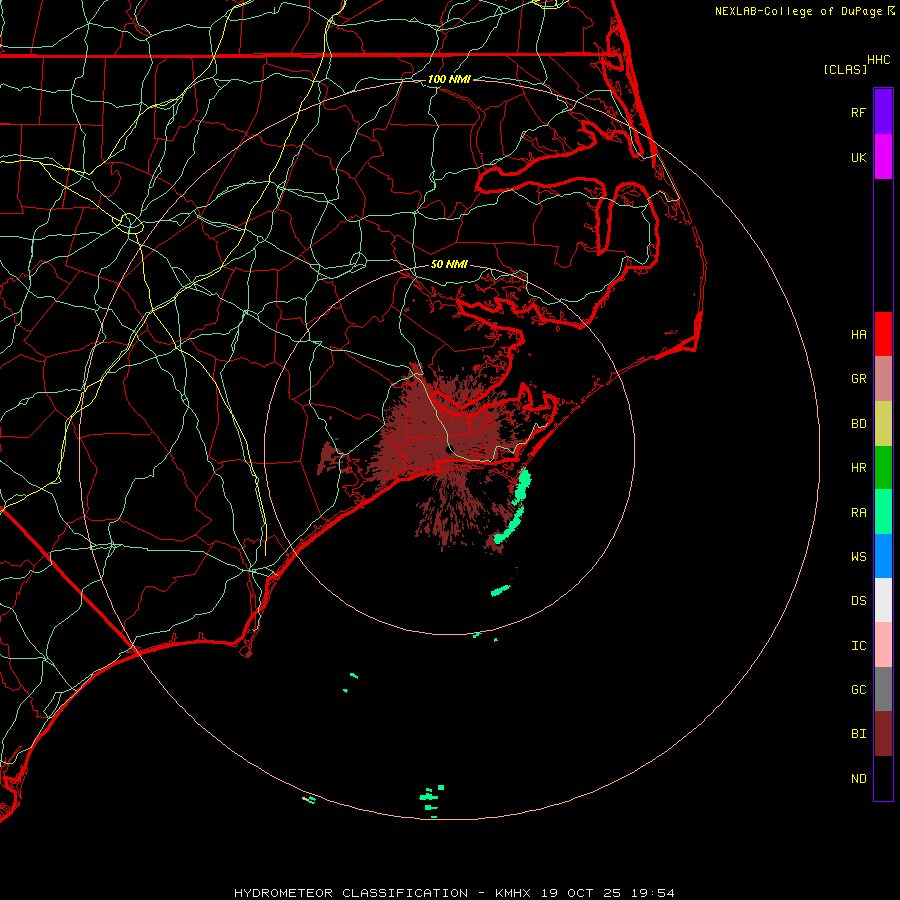Screen dimensions: 900x900
Task: Pick the brown BI legend swatch
Action: (883, 734)
